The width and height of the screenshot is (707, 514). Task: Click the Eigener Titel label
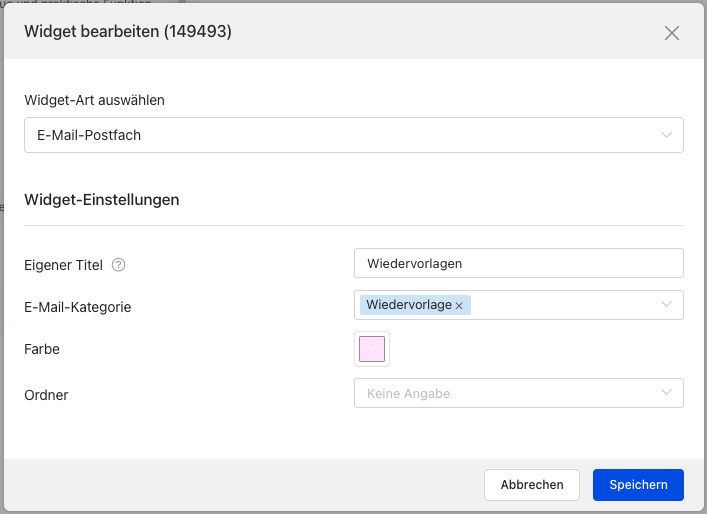[x=64, y=265]
